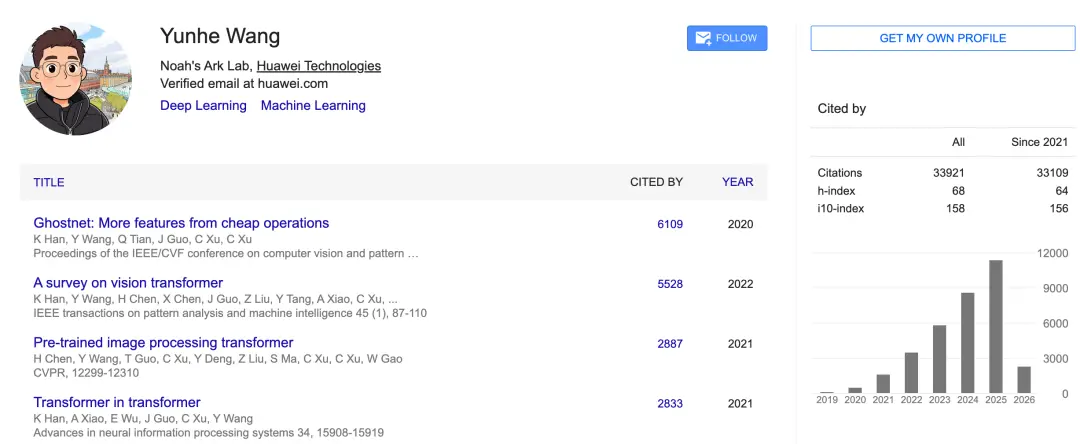Screen dimensions: 1080x444
Task: Open A survey on vision transformer paper
Action: 128,283
